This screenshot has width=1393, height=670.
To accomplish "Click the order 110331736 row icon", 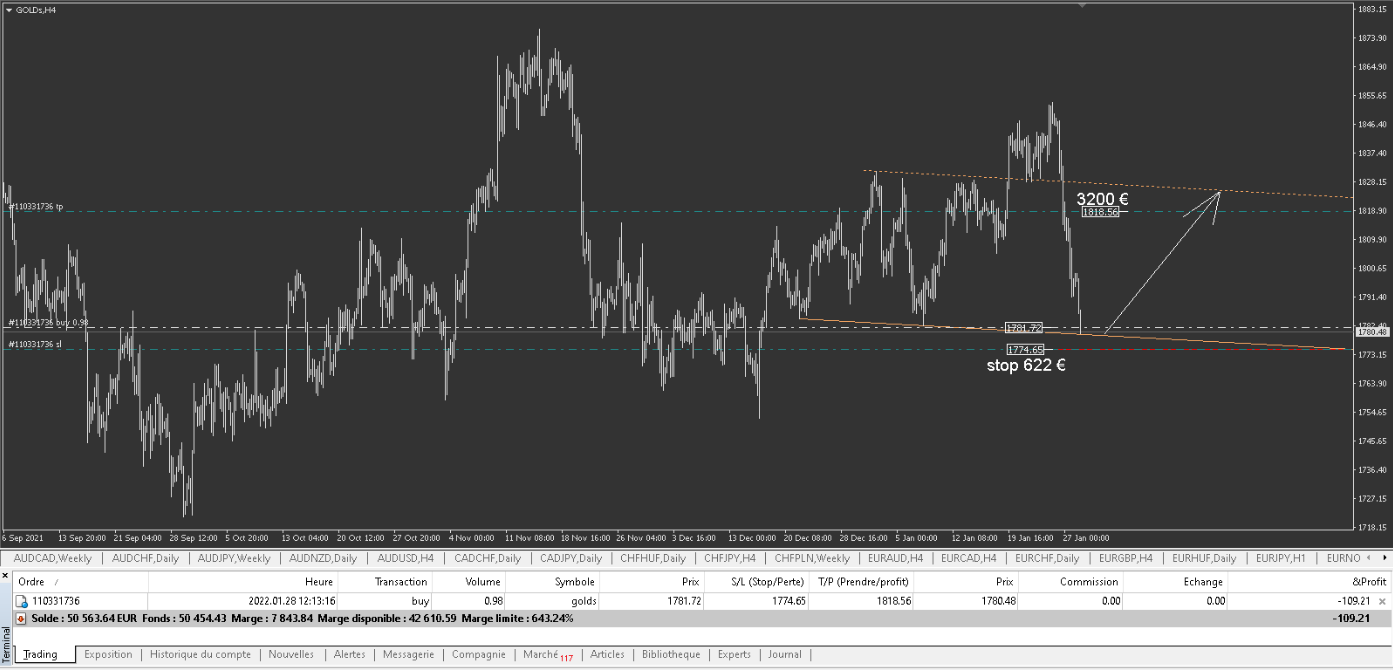I will pyautogui.click(x=22, y=601).
